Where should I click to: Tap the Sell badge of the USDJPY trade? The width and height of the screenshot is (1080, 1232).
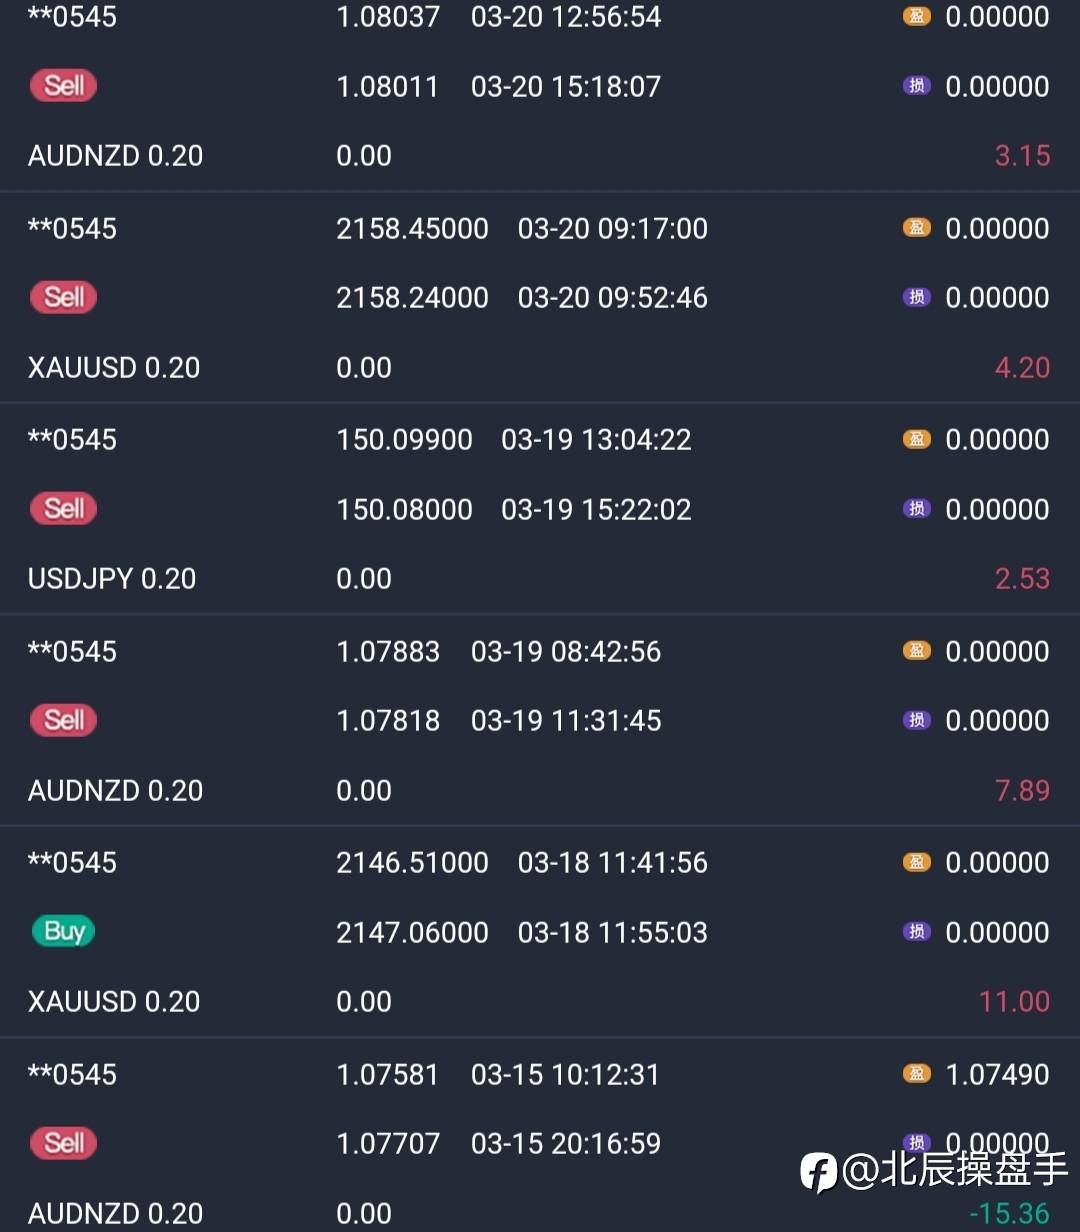63,509
